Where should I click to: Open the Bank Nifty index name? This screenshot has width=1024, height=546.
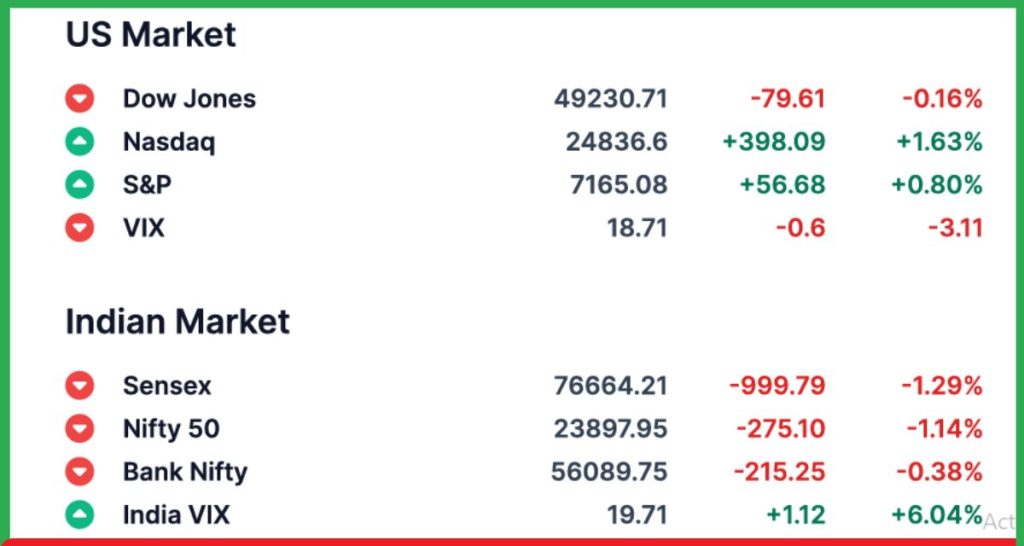[x=185, y=472]
